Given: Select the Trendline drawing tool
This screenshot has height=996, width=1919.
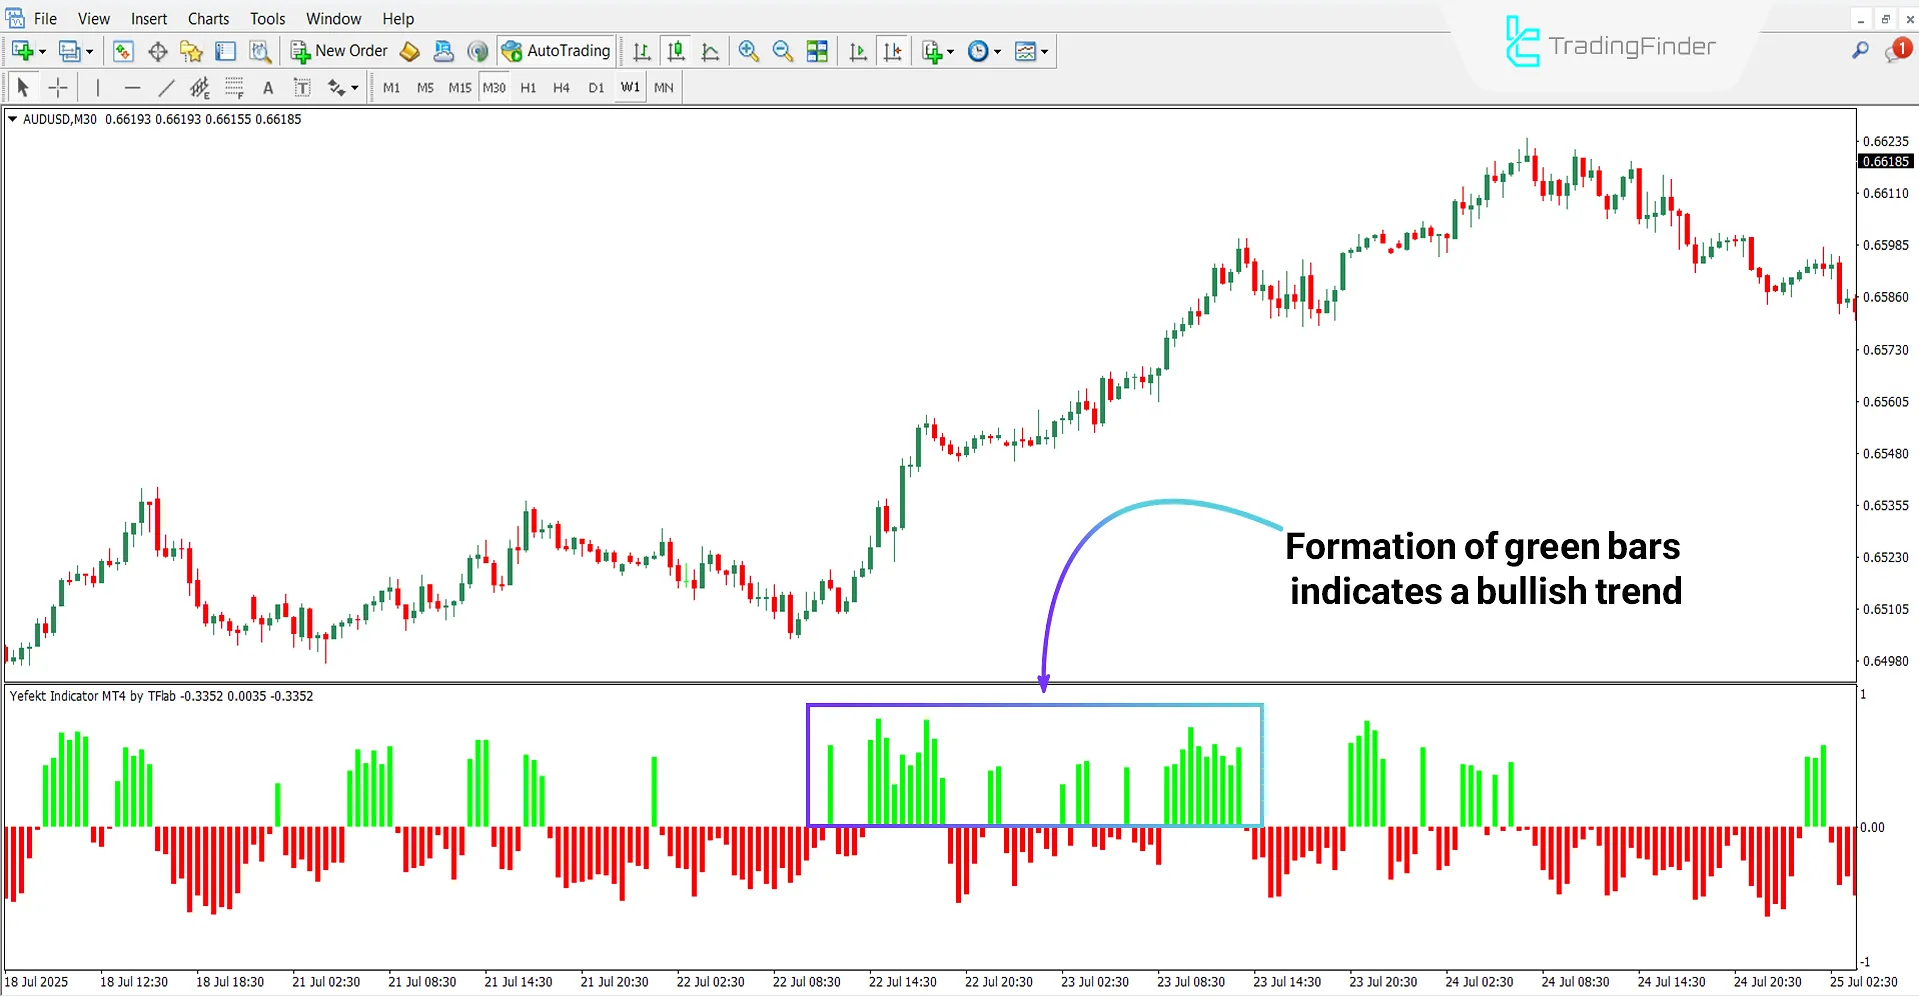Looking at the screenshot, I should click(x=167, y=87).
